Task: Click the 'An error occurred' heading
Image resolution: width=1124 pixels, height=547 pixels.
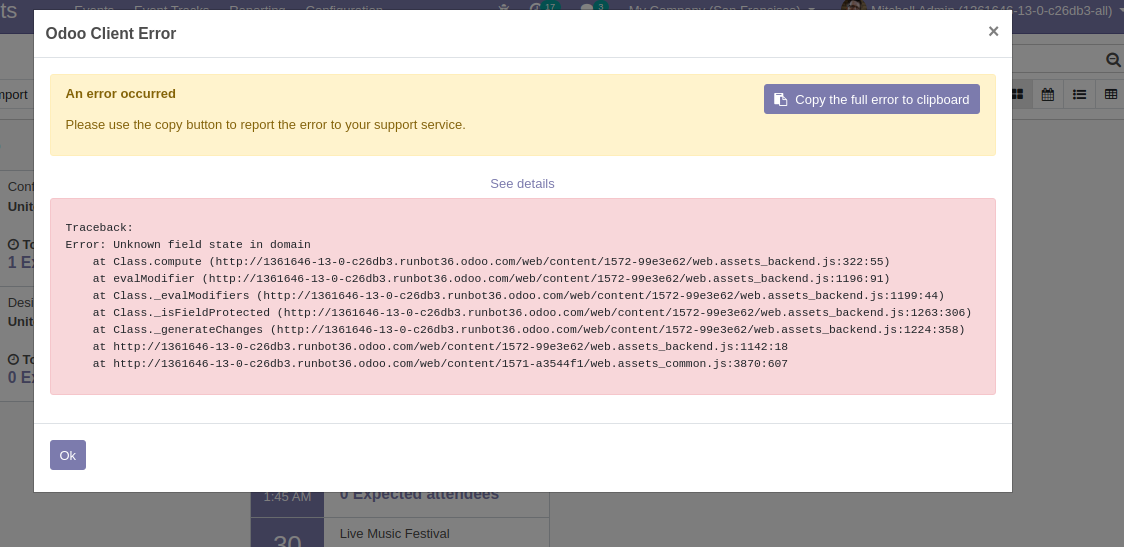Action: [x=120, y=94]
